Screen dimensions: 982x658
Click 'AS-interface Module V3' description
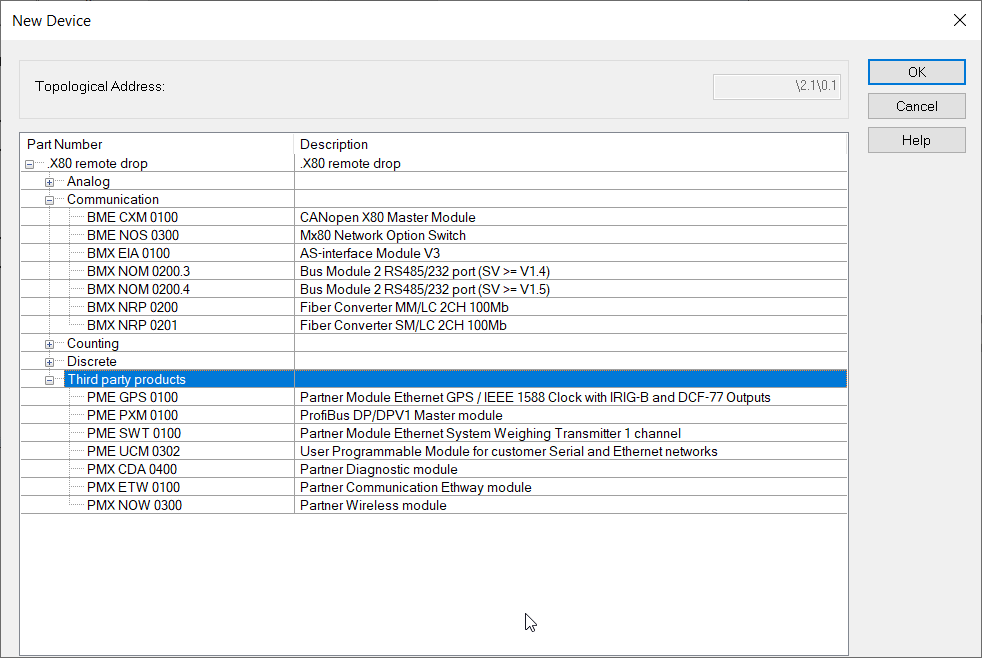(370, 254)
